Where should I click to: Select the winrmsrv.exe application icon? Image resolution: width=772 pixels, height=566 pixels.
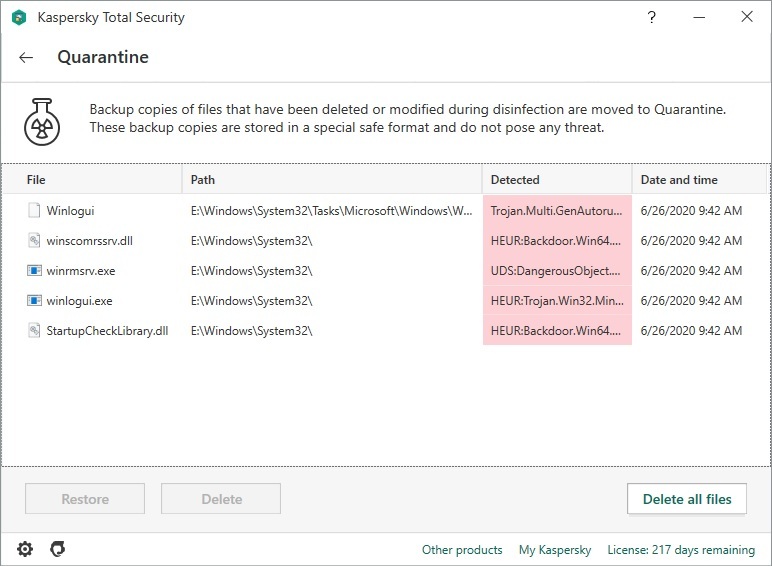point(34,271)
